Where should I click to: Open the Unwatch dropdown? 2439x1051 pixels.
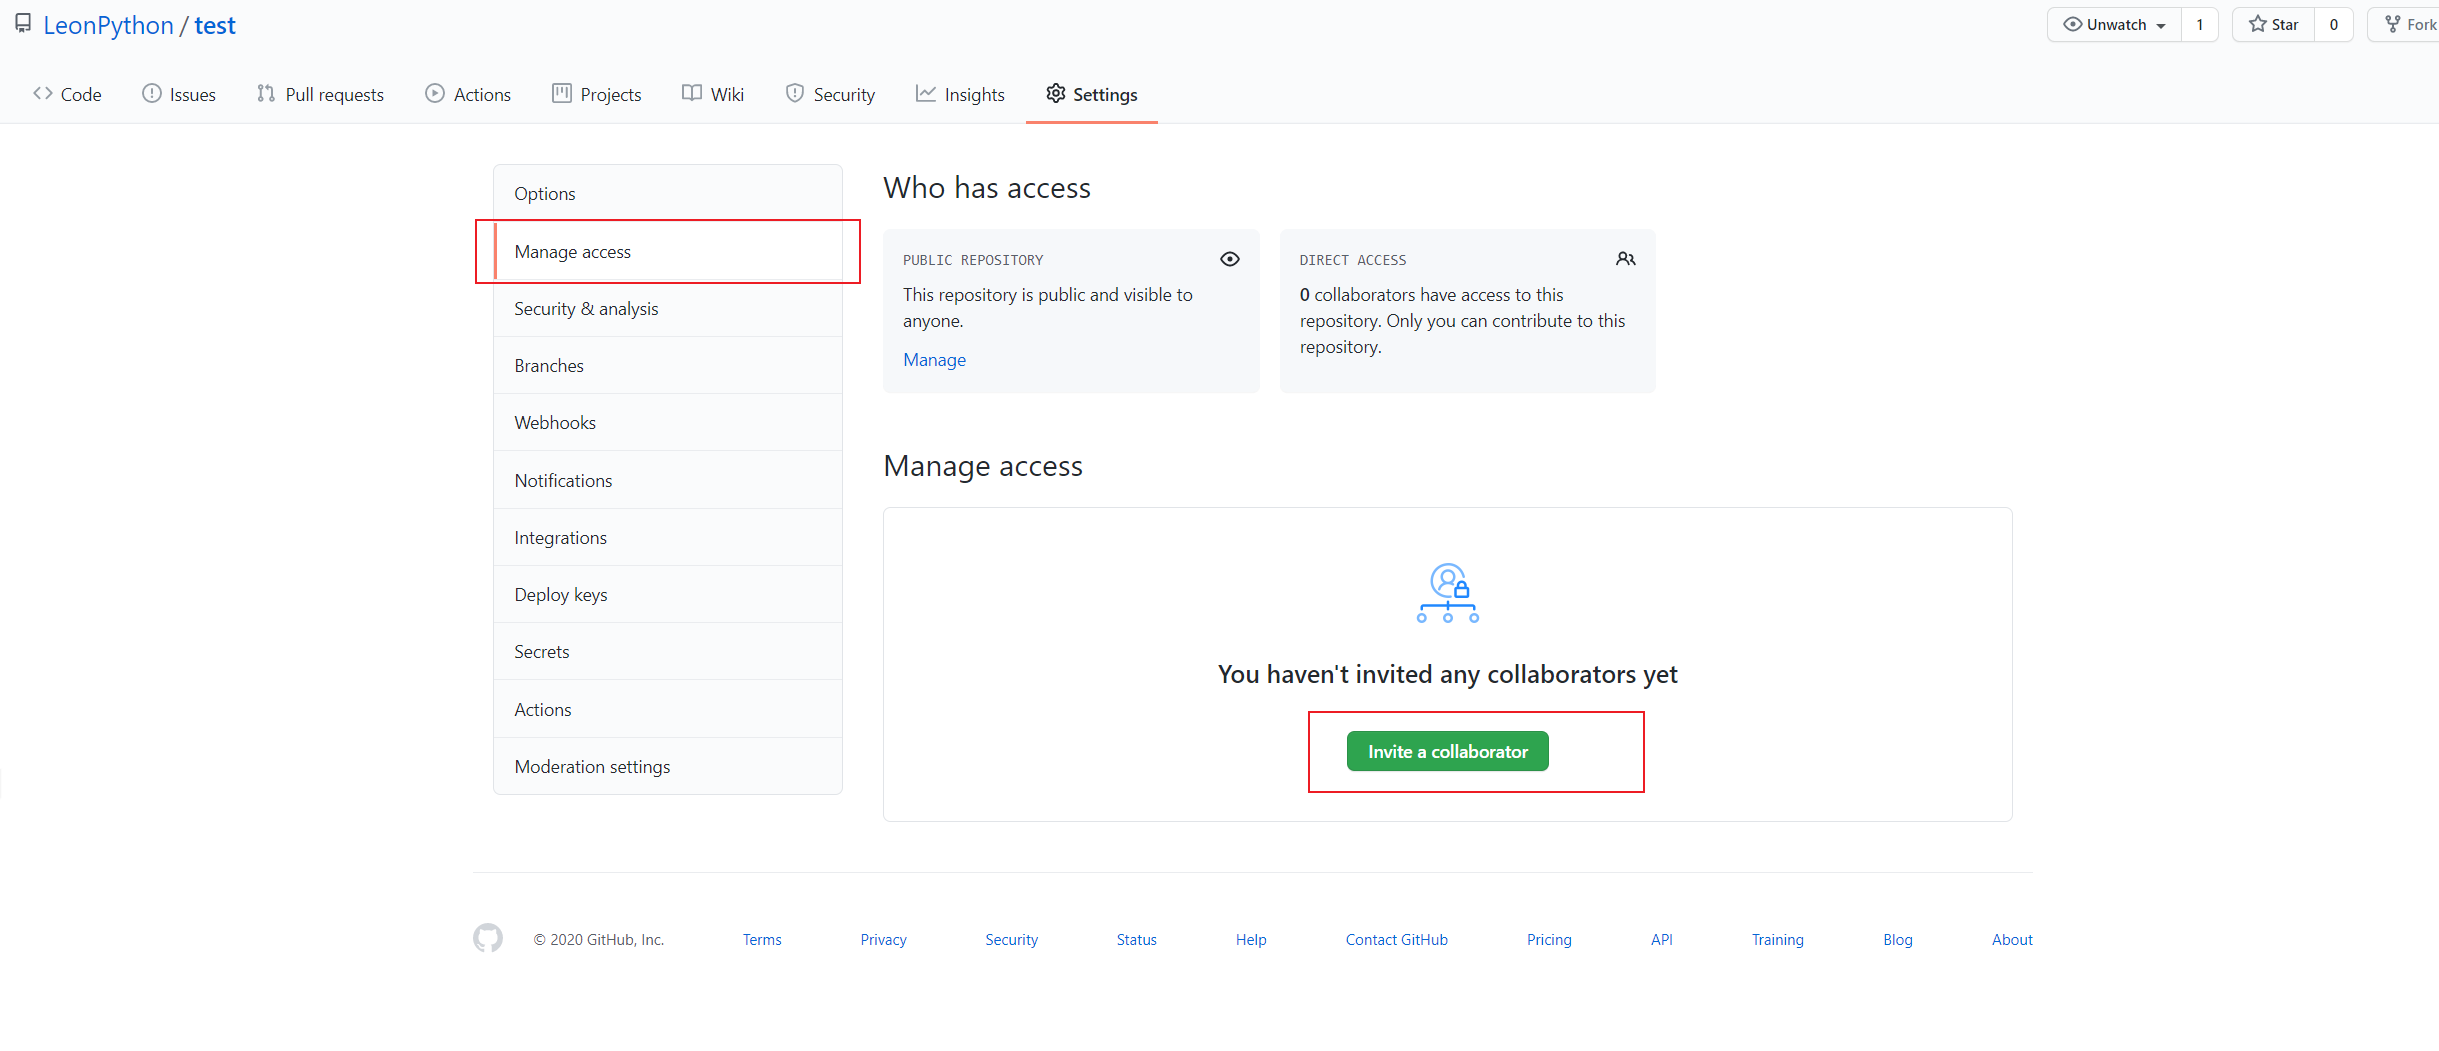tap(2115, 25)
